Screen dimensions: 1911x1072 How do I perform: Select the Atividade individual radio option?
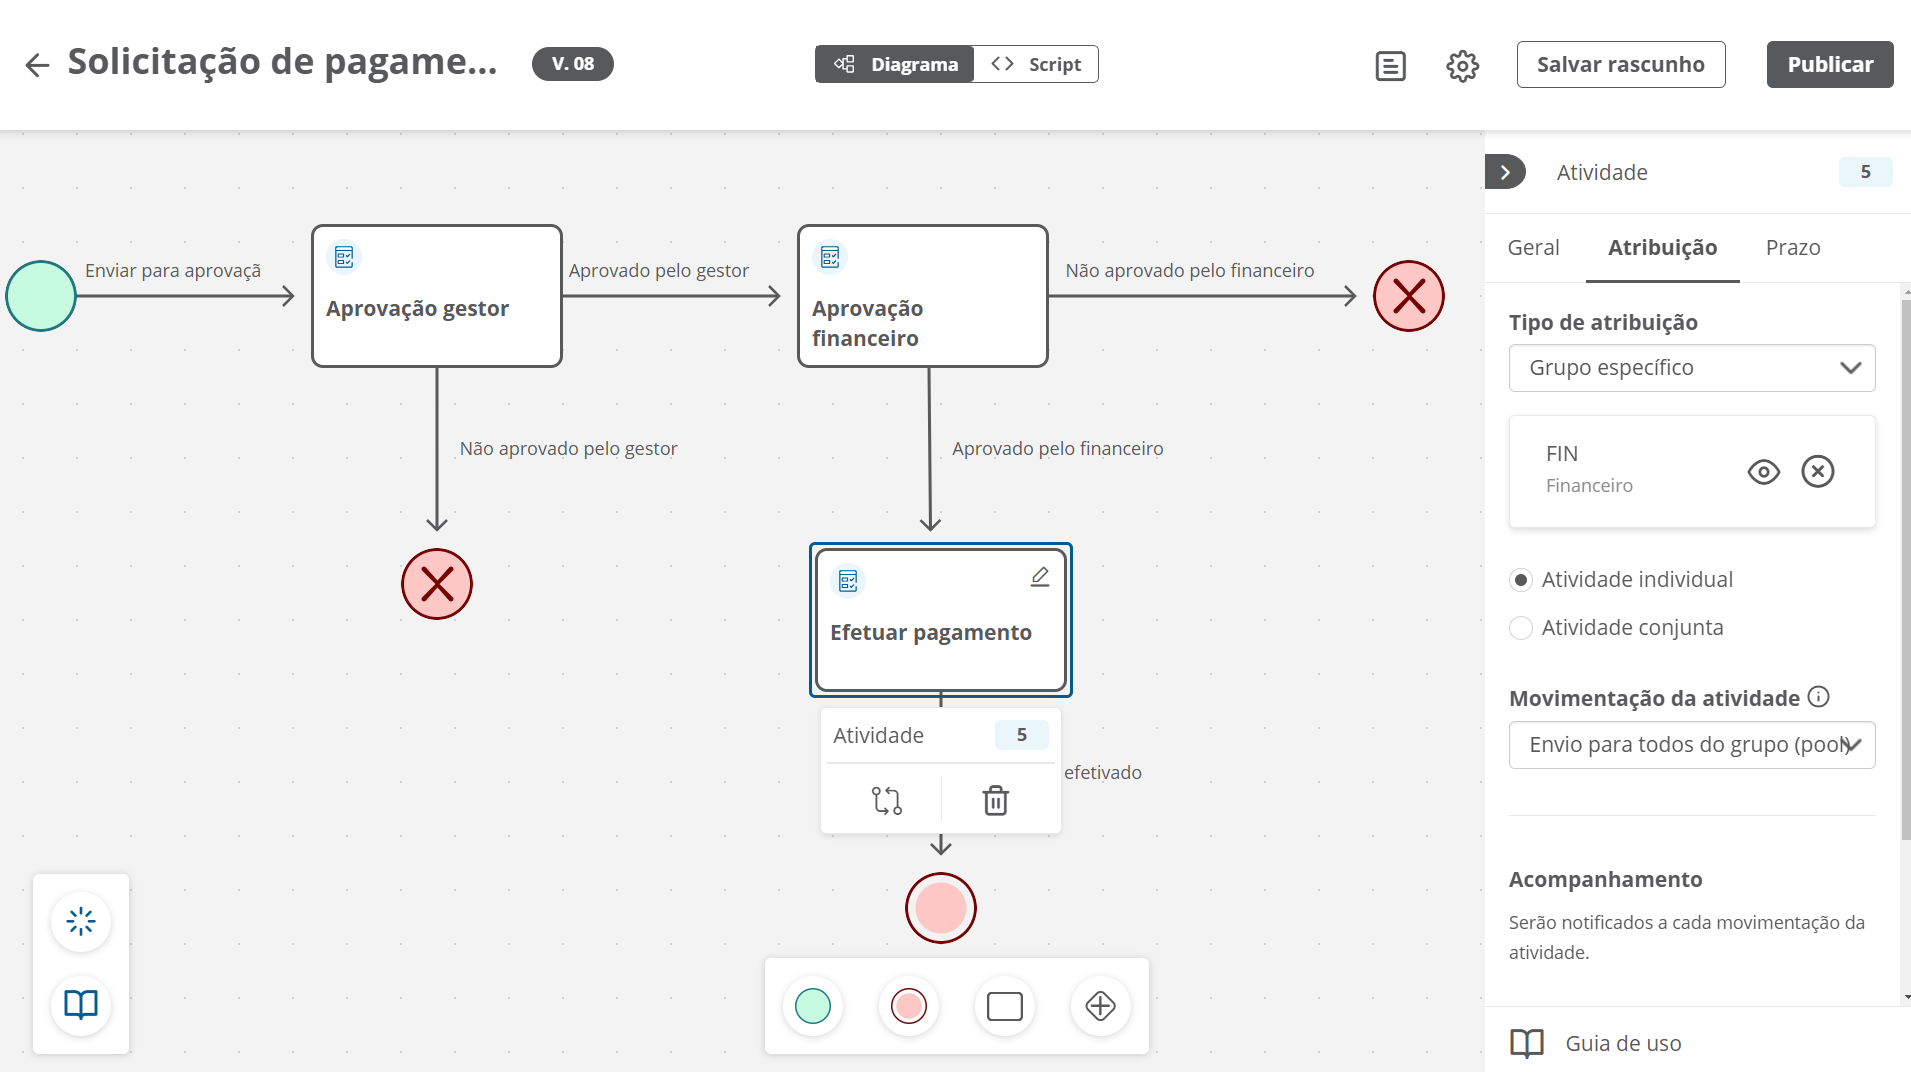(1521, 580)
